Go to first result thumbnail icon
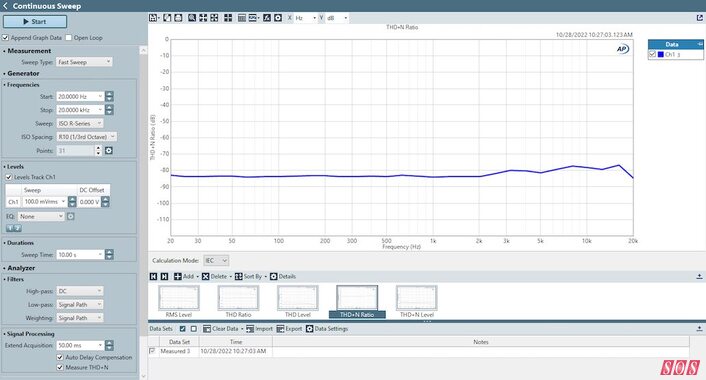The width and height of the screenshot is (706, 380). click(154, 276)
